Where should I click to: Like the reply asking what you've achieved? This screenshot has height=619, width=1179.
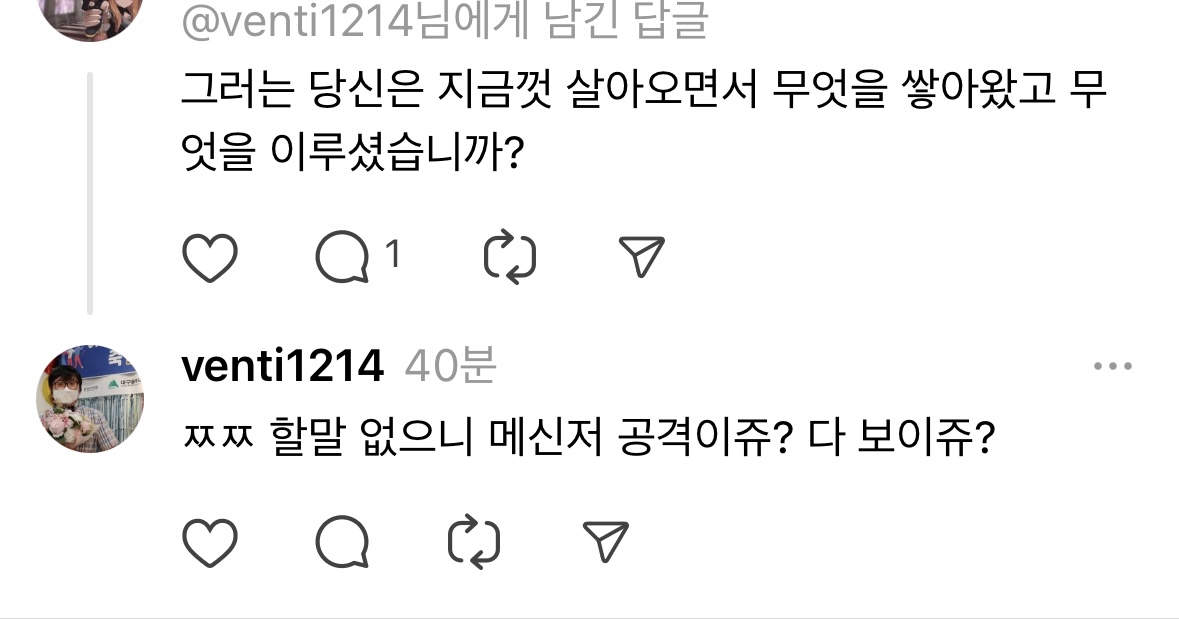210,258
